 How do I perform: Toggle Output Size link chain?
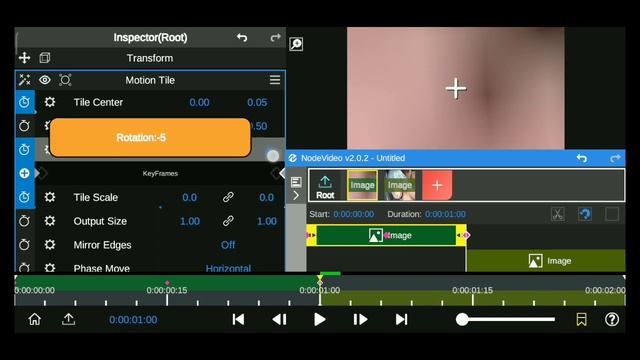point(228,221)
